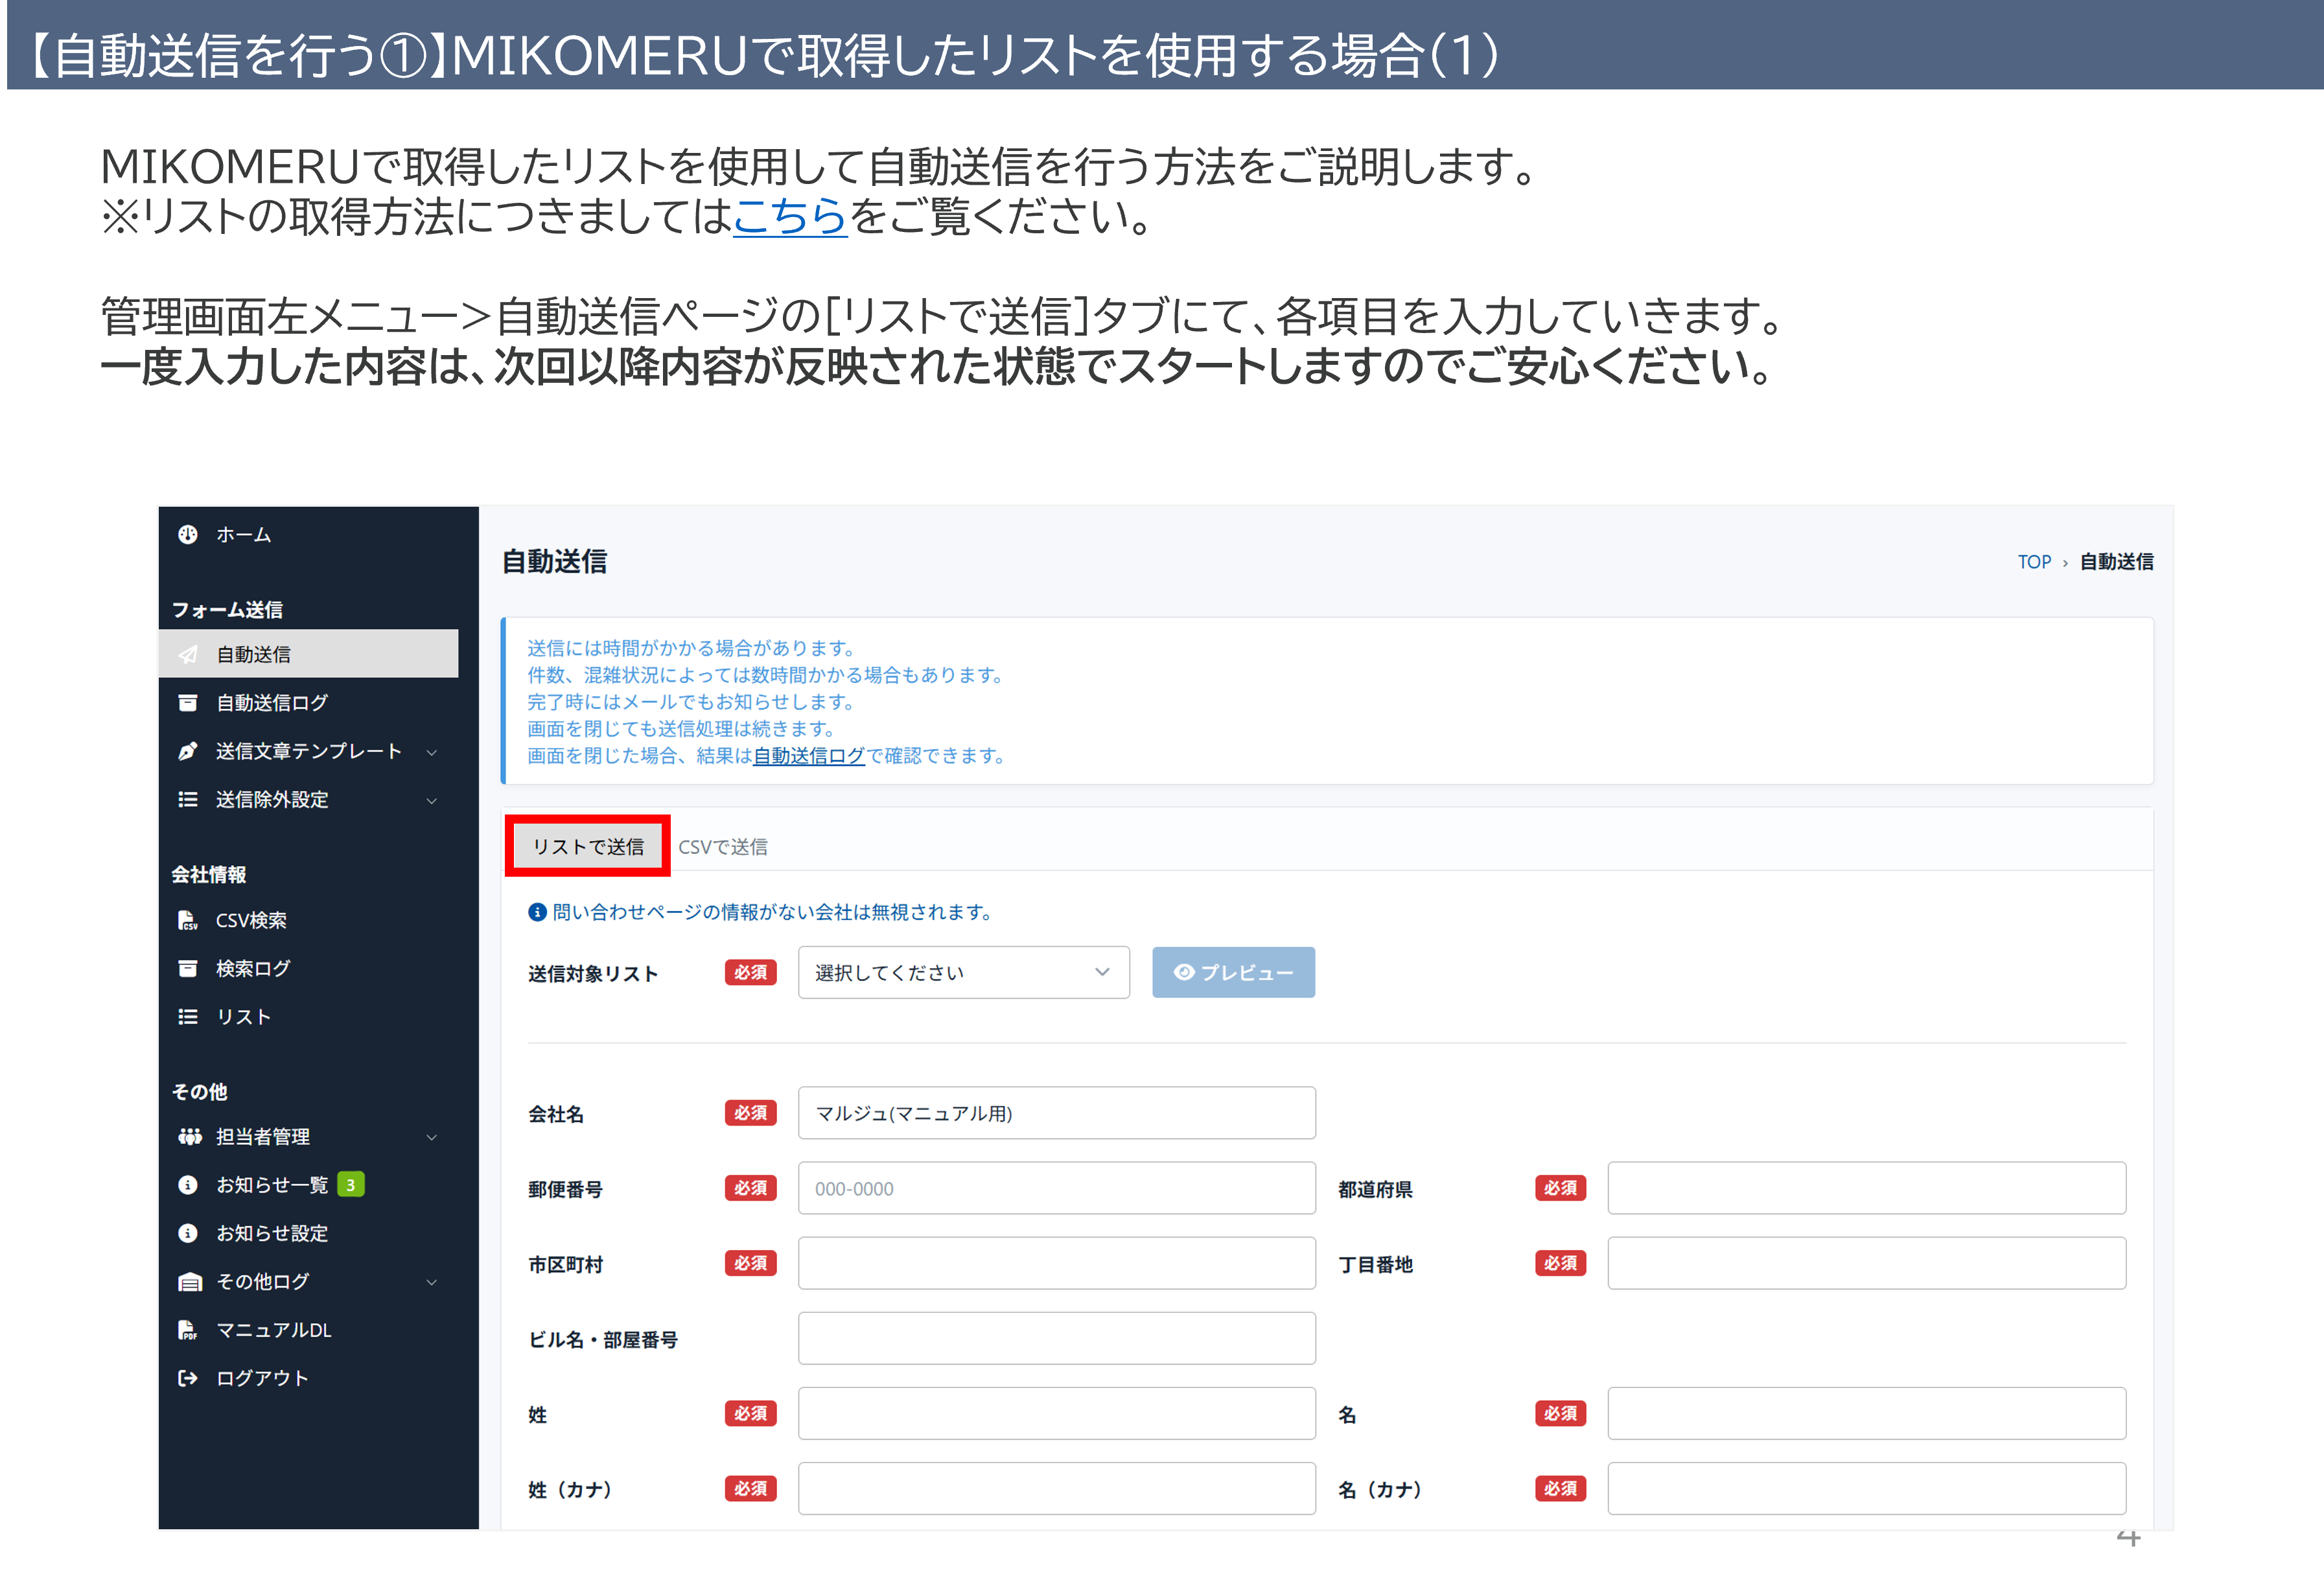Image resolution: width=2324 pixels, height=1572 pixels.
Task: Click the Home dashboard icon in sidebar
Action: click(x=188, y=534)
